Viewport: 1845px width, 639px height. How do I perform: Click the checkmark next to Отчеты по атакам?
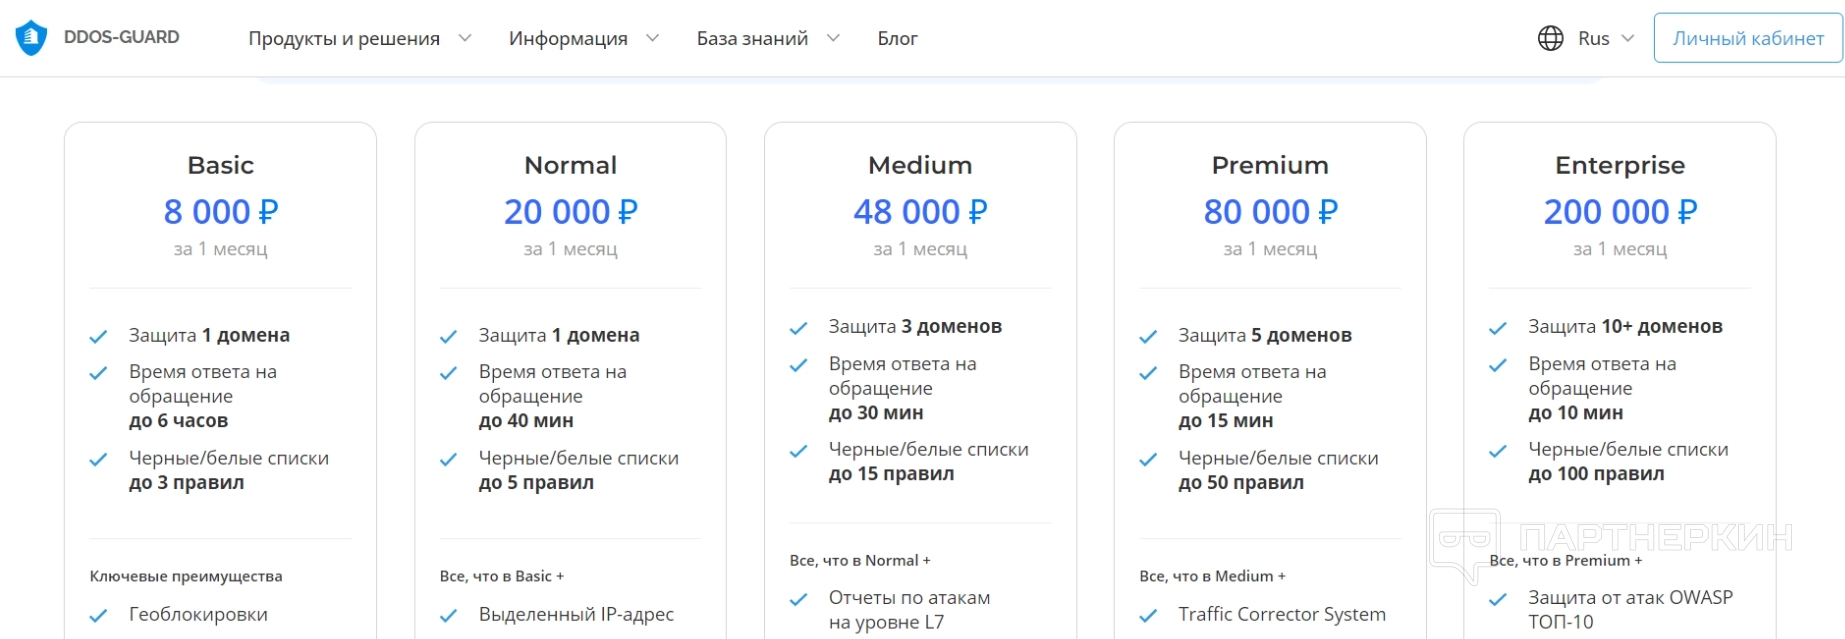(x=798, y=600)
